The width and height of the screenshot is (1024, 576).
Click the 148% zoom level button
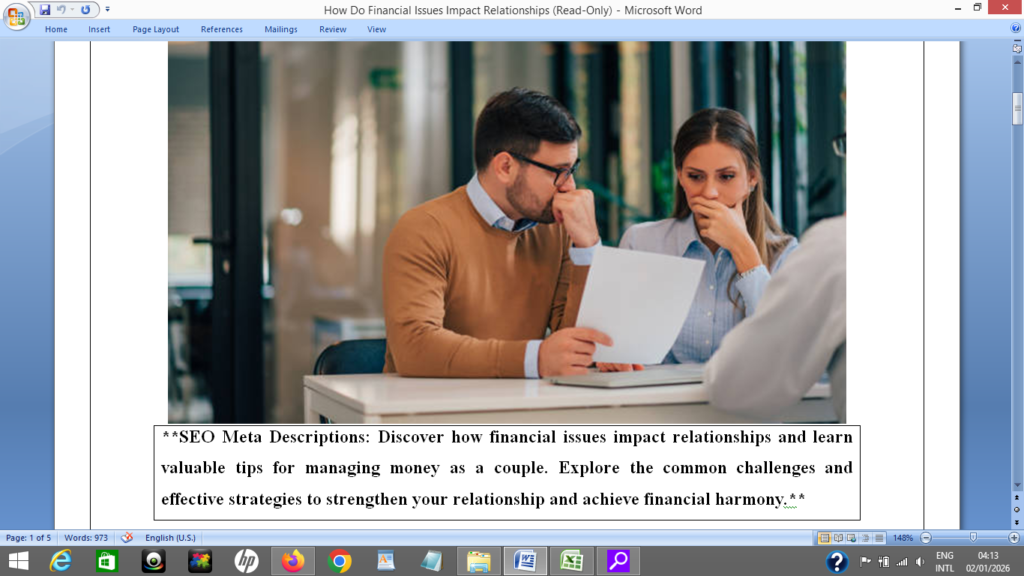903,538
